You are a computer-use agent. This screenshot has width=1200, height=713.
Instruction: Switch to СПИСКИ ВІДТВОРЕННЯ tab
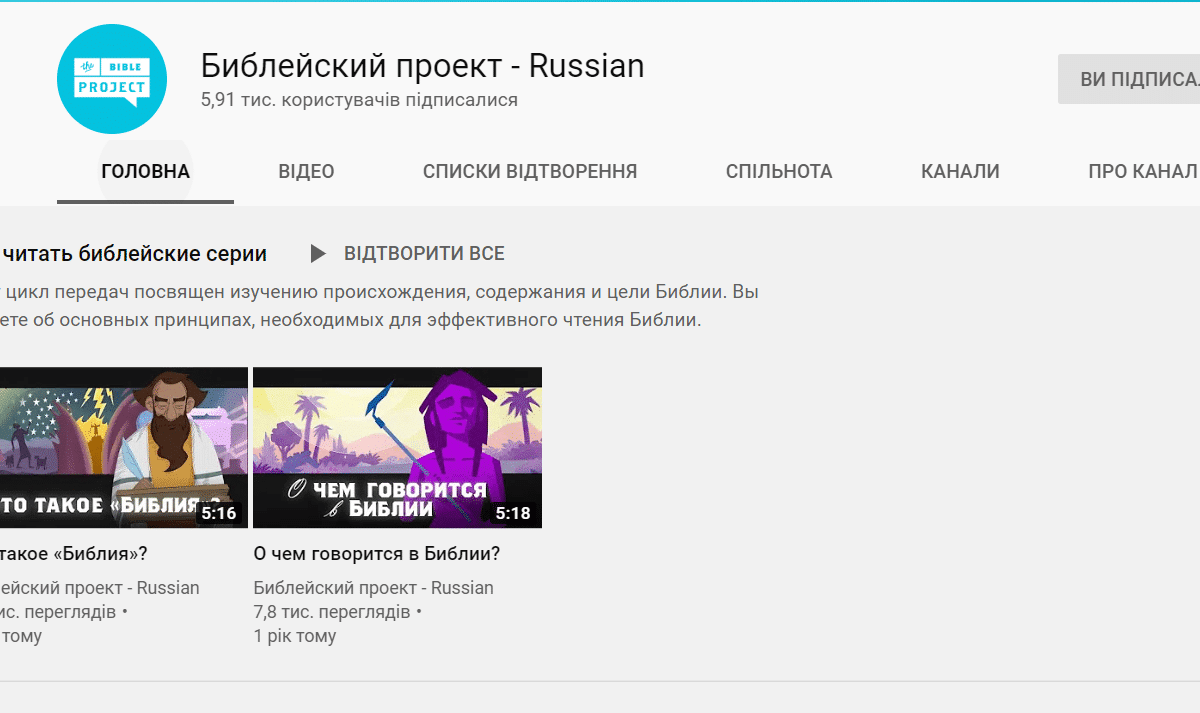click(x=530, y=171)
